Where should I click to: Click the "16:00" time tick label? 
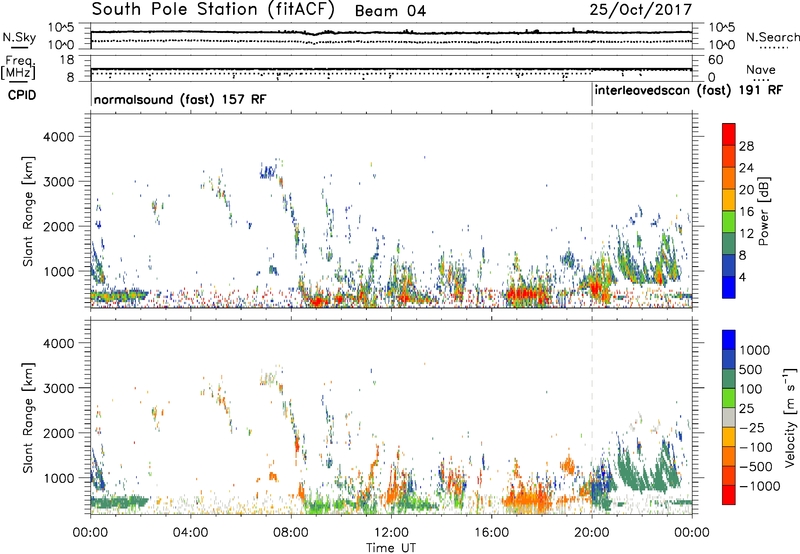(491, 533)
